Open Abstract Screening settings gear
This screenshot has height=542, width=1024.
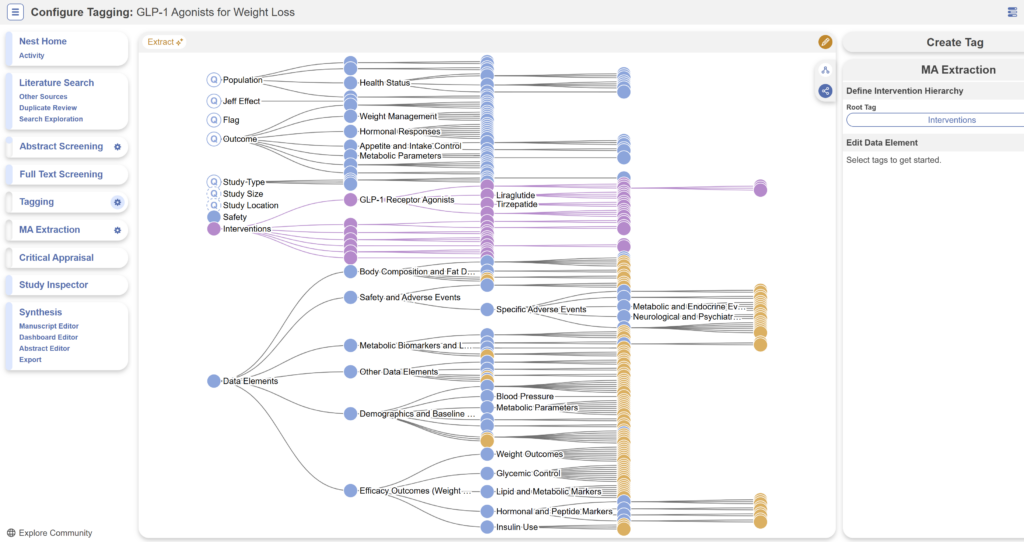point(118,147)
